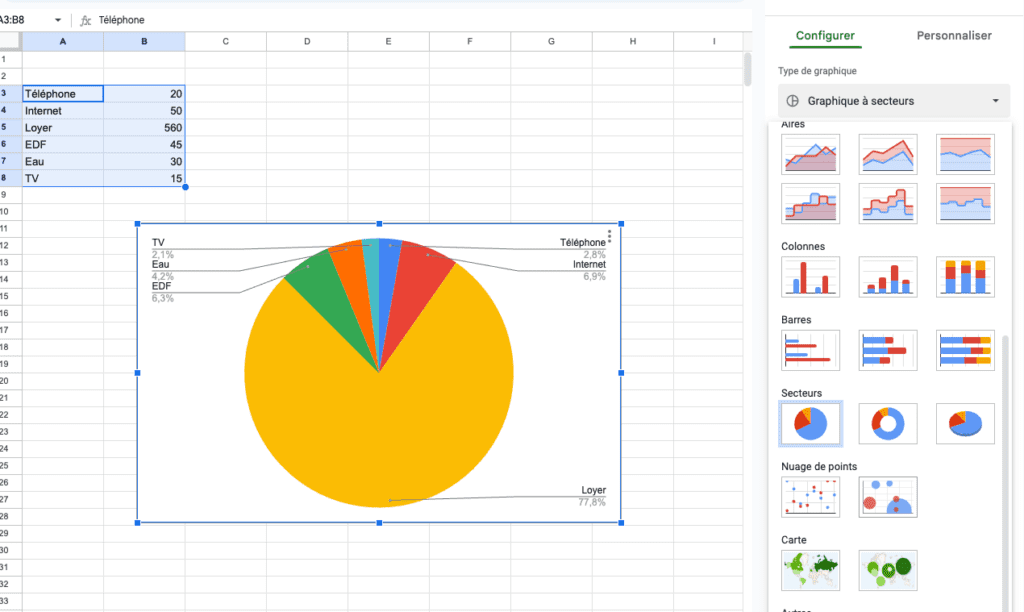Image resolution: width=1024 pixels, height=612 pixels.
Task: Open the Graphique à secteurs type dropdown
Action: coord(893,101)
